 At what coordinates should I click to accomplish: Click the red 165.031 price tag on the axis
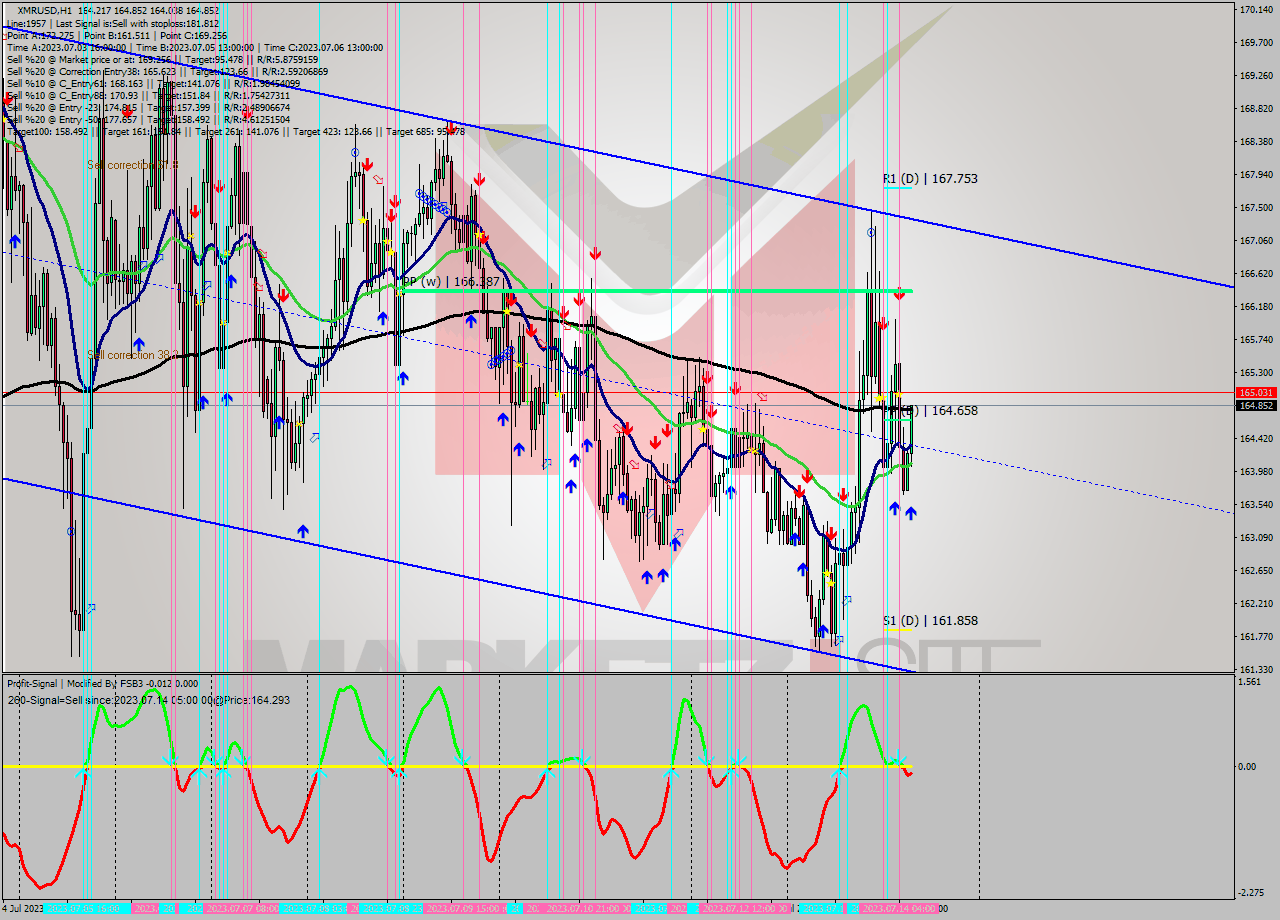click(1255, 393)
